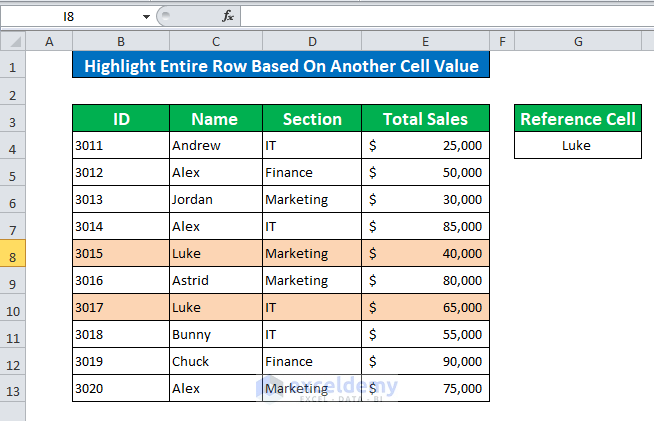Select the column G header
Screen dimensions: 654x421
click(x=578, y=40)
